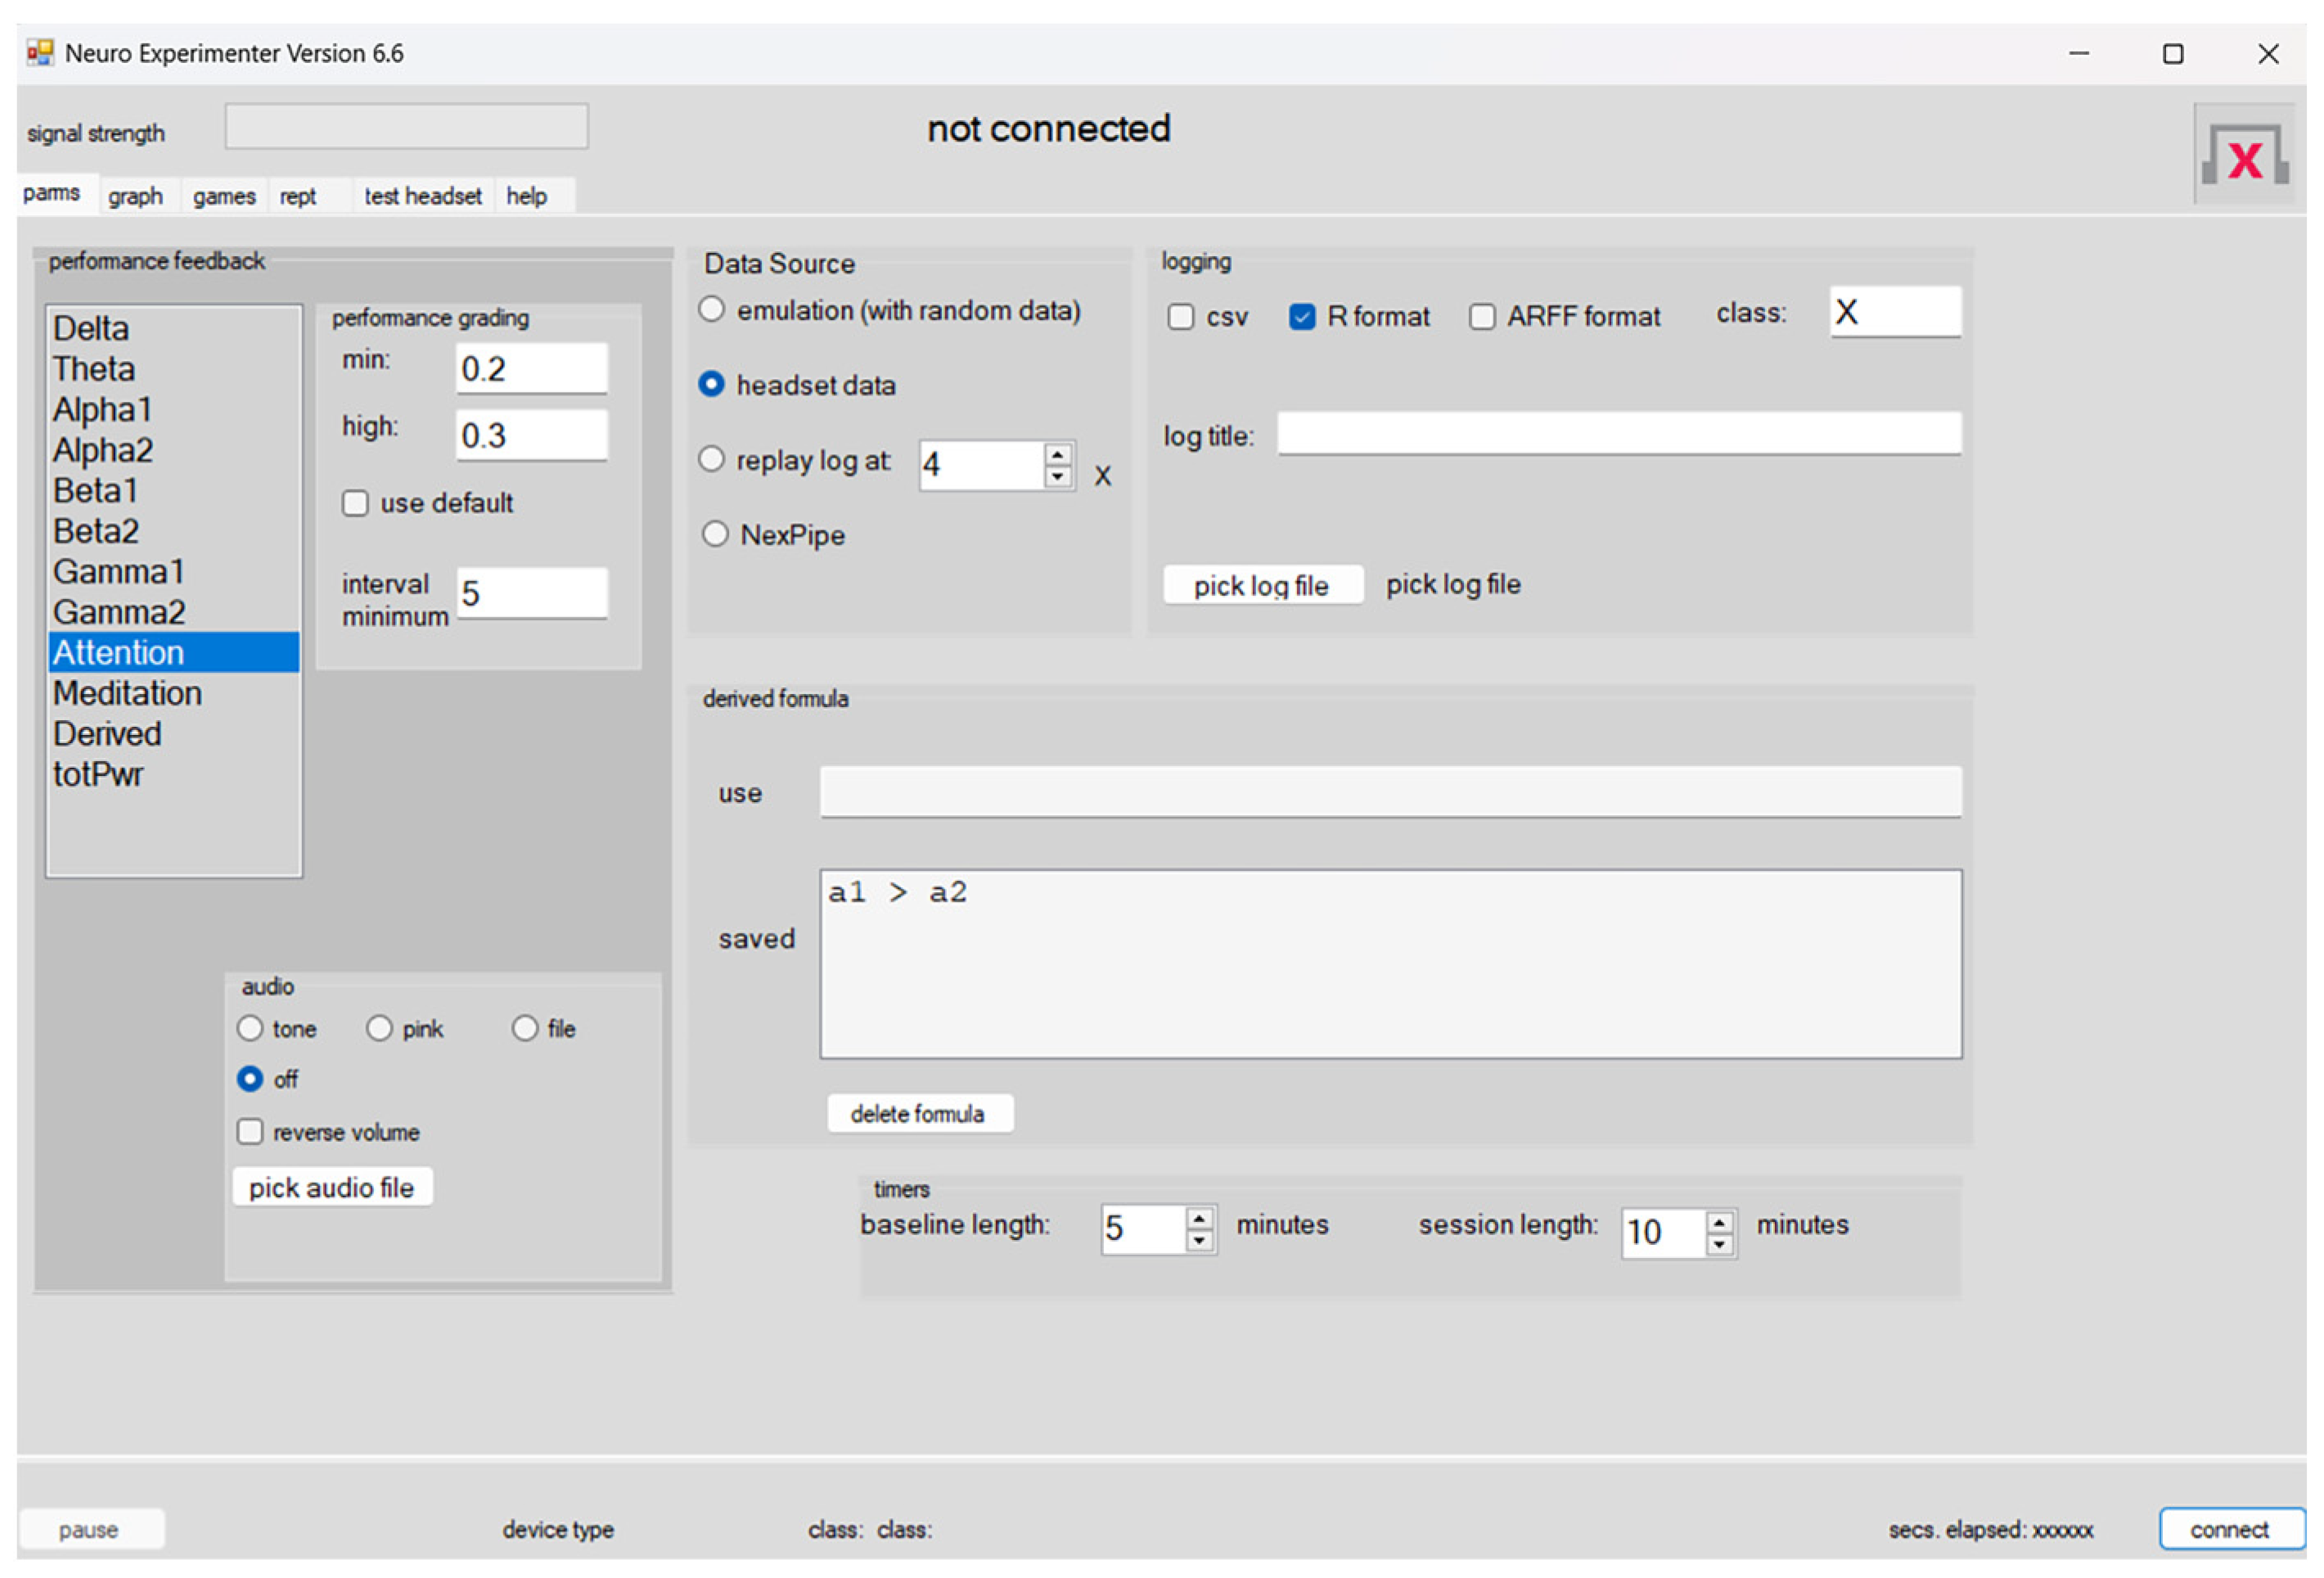Enable csv logging checkbox
This screenshot has width=2324, height=1578.
[1181, 317]
